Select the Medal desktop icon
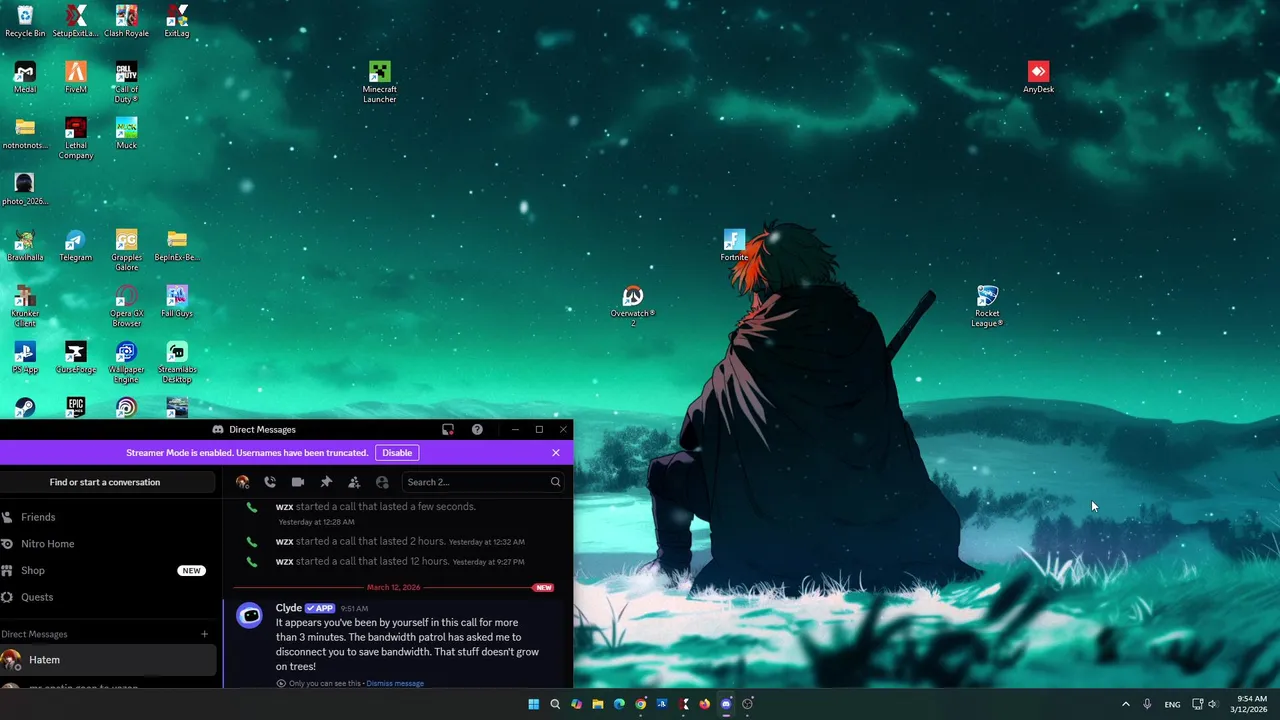Screen dimensions: 1280x720 coord(25,77)
